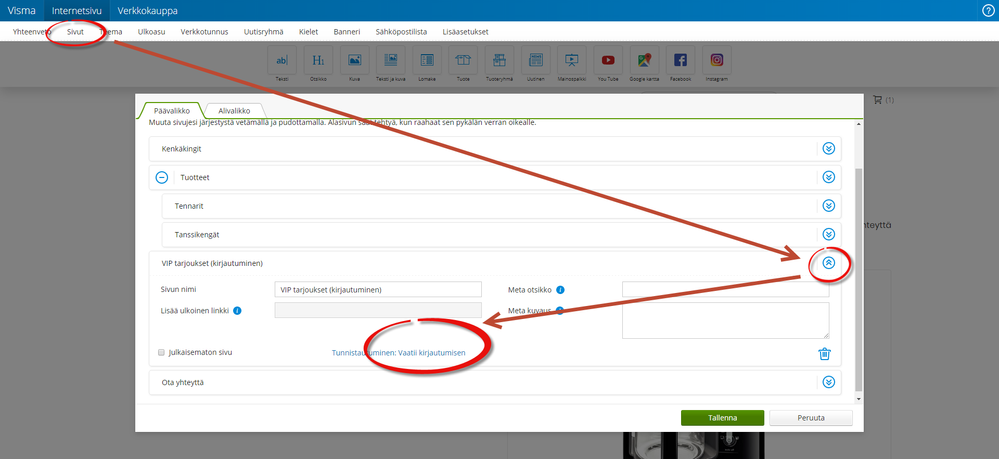Screen dimensions: 999x459
Task: Select the Uutinen news block icon
Action: [x=536, y=60]
